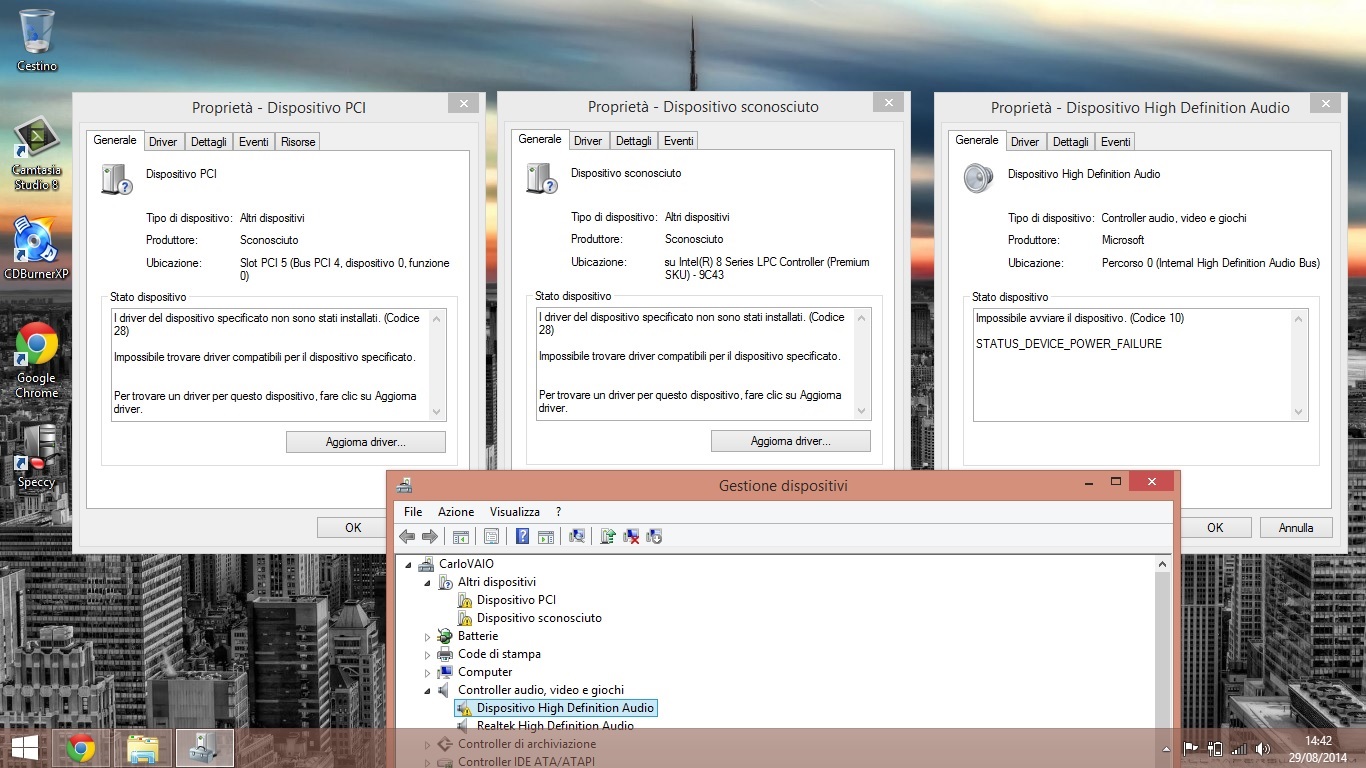Open Speccy desktop shortcut
This screenshot has width=1366, height=768.
[36, 455]
